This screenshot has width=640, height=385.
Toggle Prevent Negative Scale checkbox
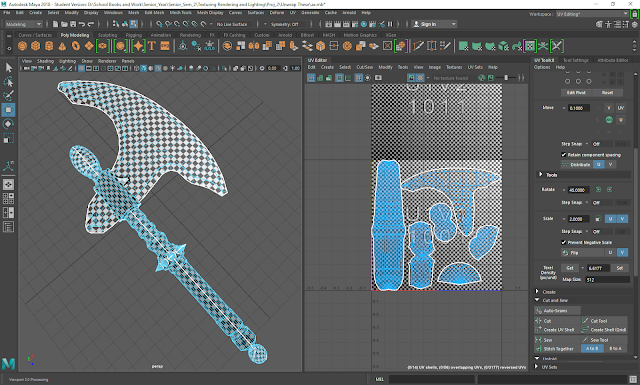tap(563, 242)
